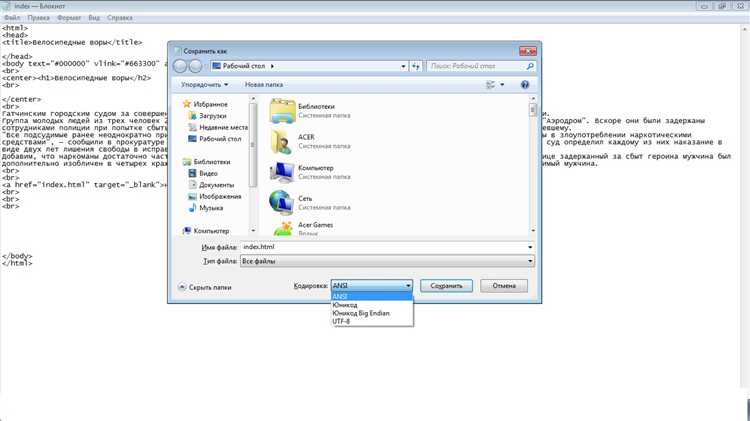Click the ACER user folder icon

click(x=282, y=142)
